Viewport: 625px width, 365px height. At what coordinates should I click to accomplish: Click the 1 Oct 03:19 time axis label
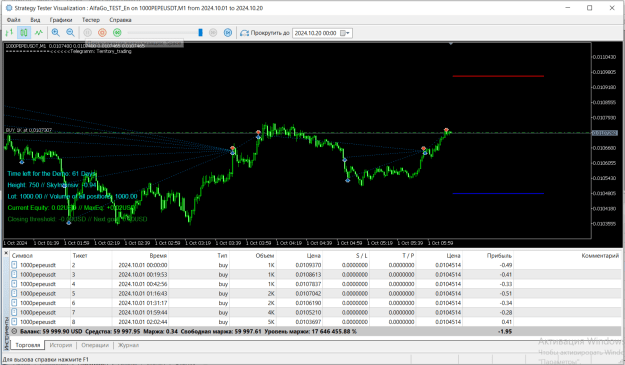click(198, 243)
